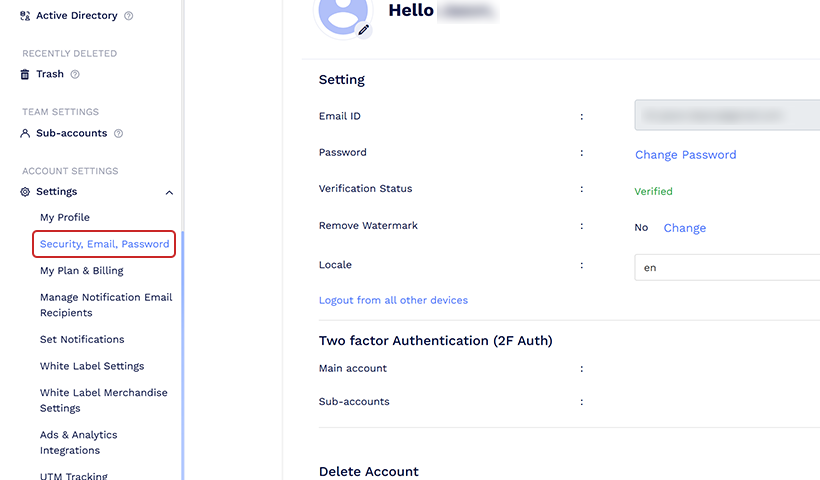Viewport: 820px width, 480px height.
Task: Open My Profile in settings menu
Action: (x=65, y=217)
